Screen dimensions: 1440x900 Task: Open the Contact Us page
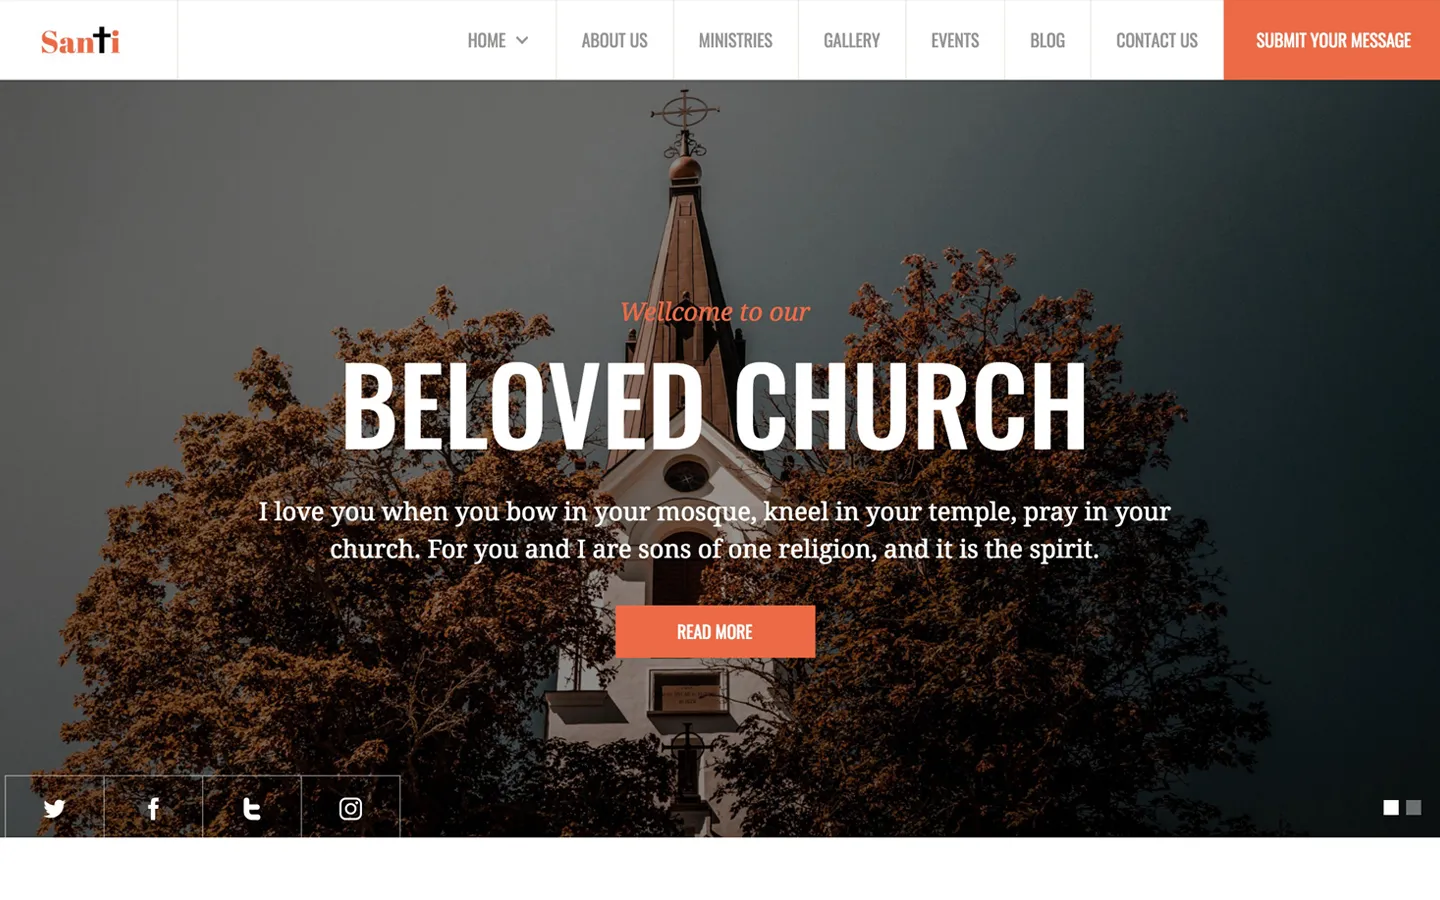click(x=1157, y=40)
